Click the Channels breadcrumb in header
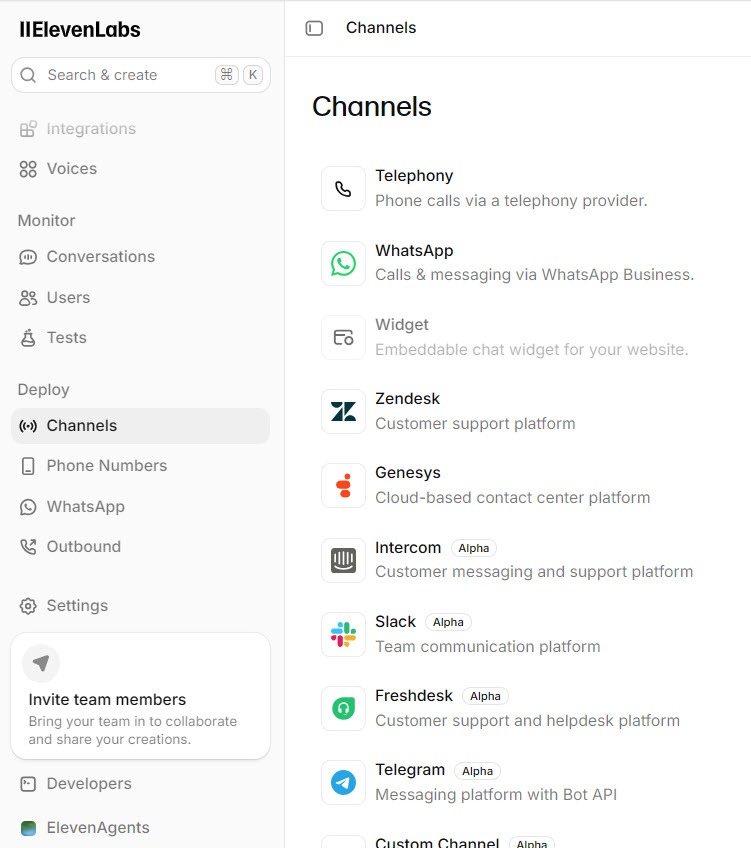The image size is (751, 848). 381,28
